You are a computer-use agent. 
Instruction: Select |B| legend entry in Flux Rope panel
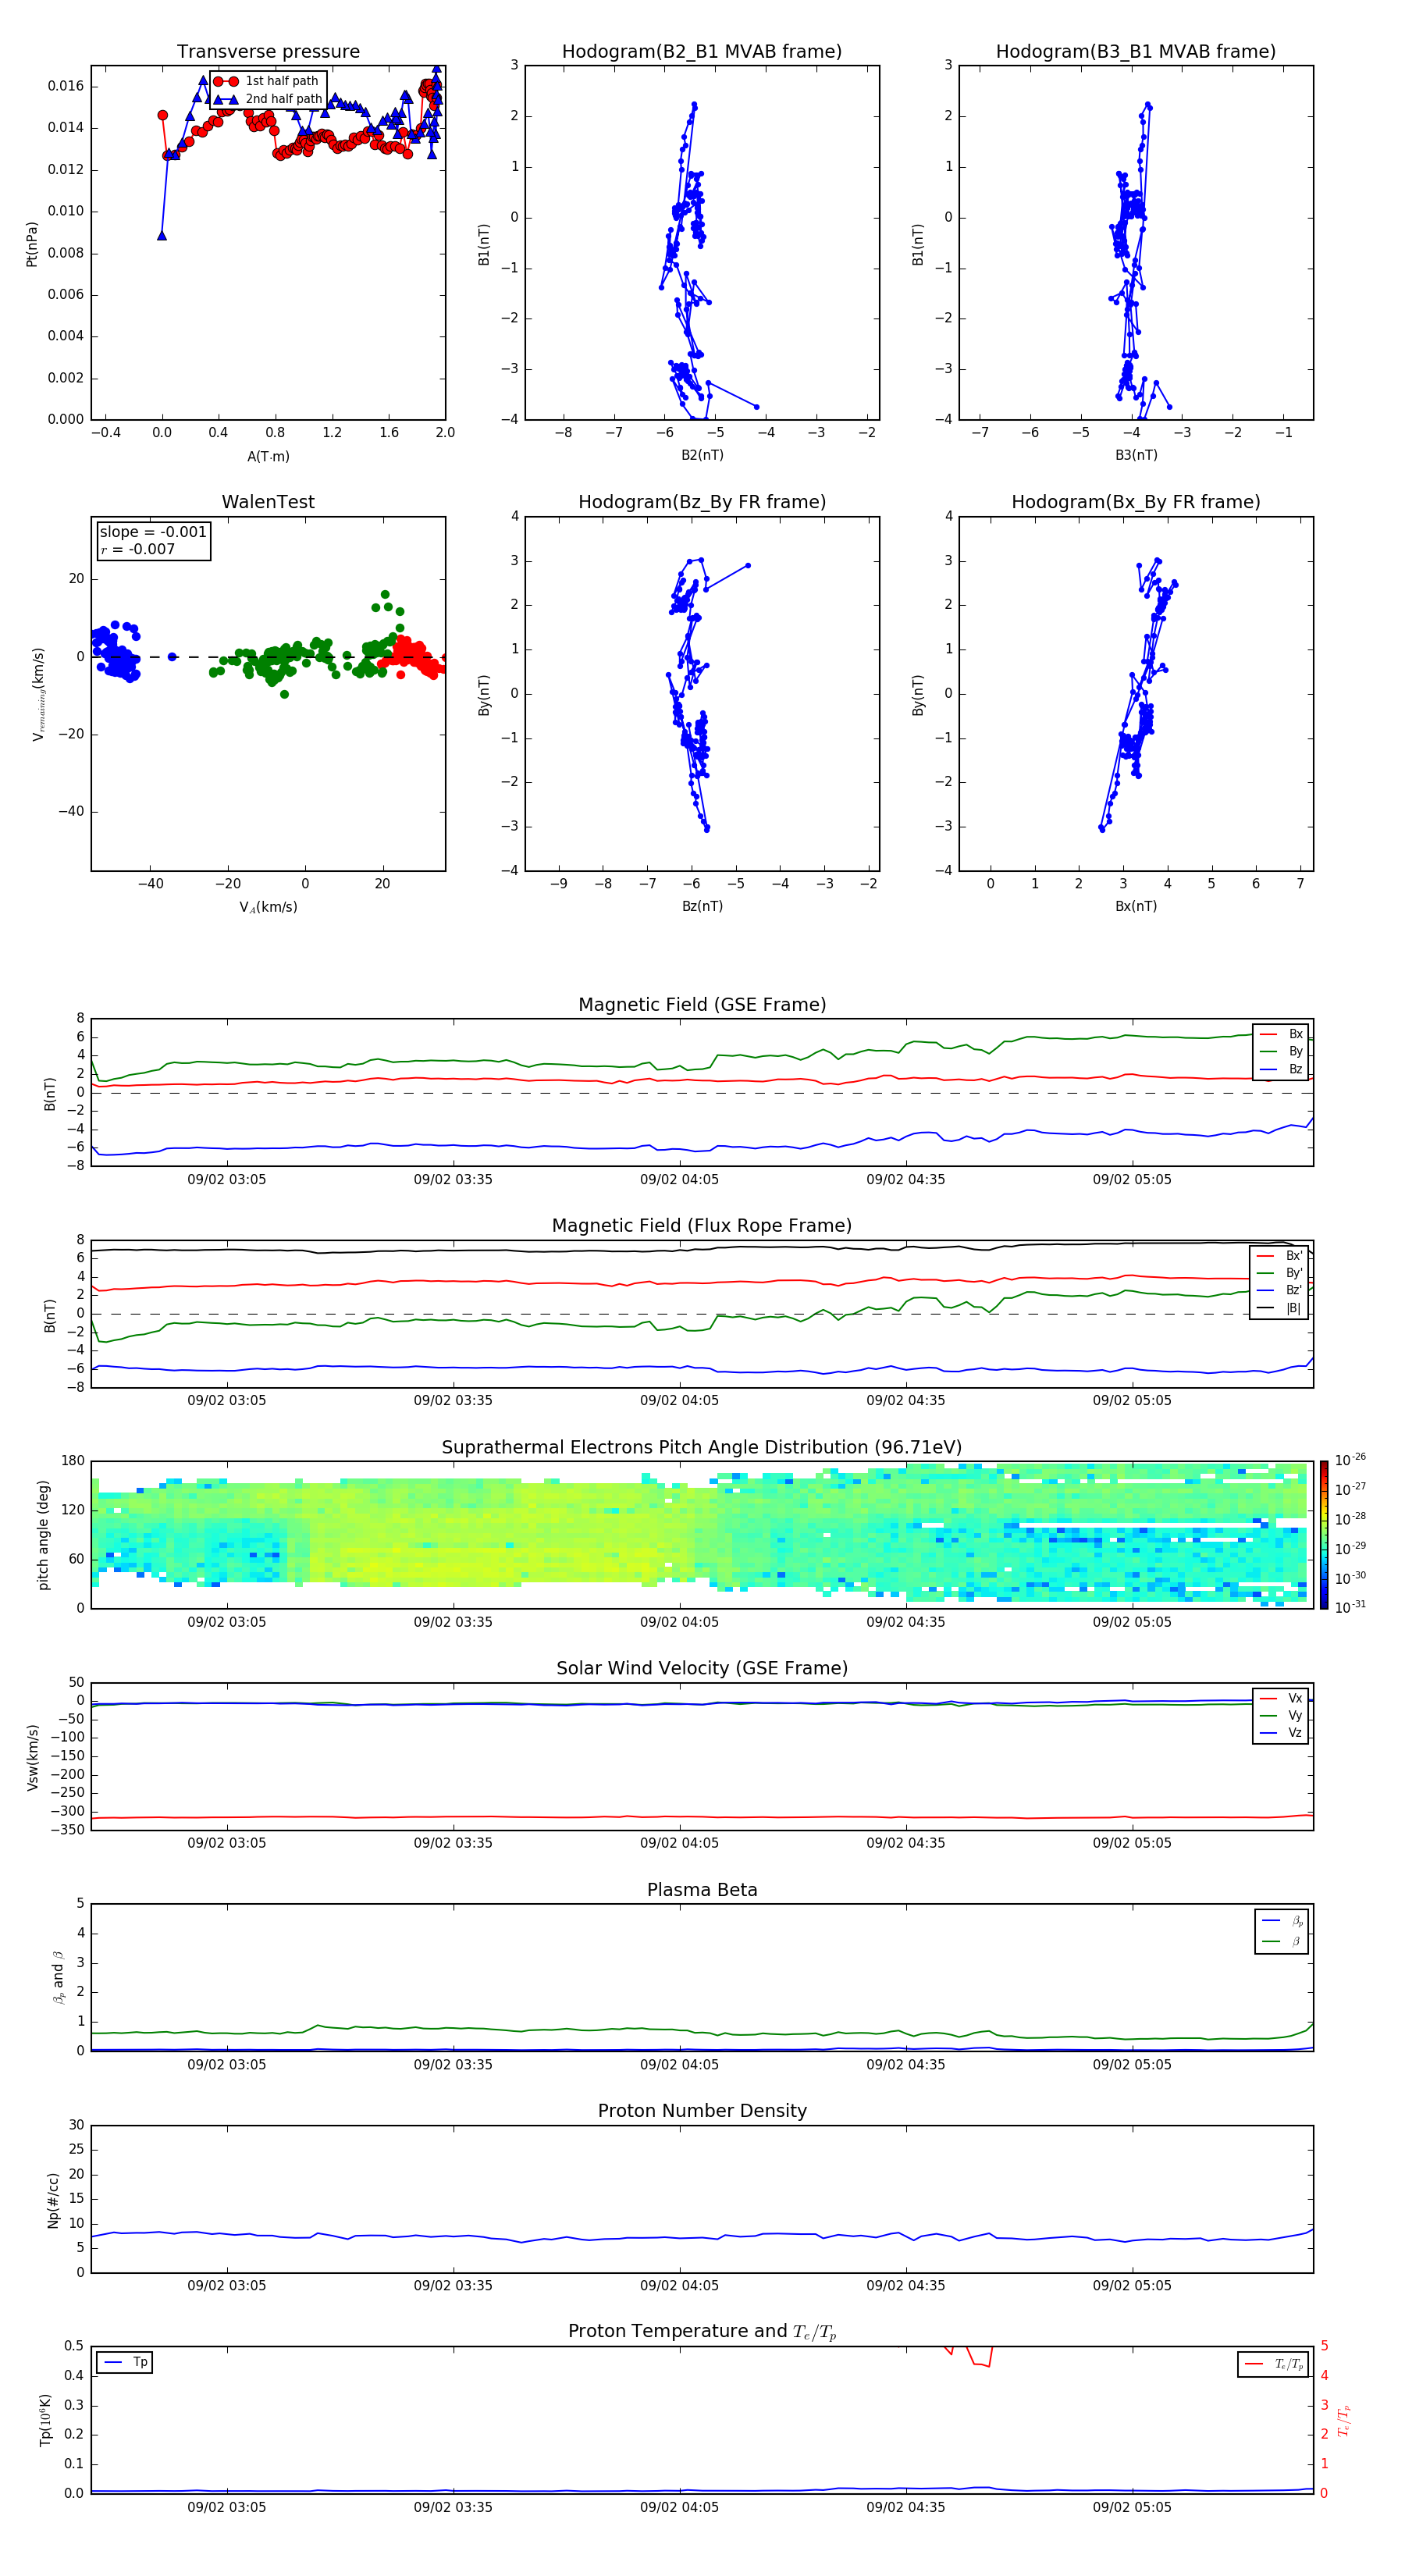coord(1279,1308)
